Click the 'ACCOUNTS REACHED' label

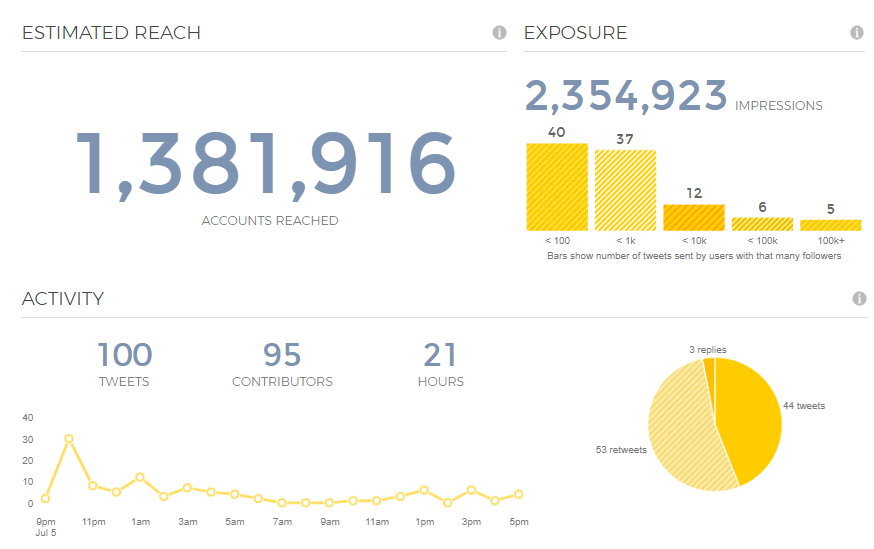tap(270, 221)
